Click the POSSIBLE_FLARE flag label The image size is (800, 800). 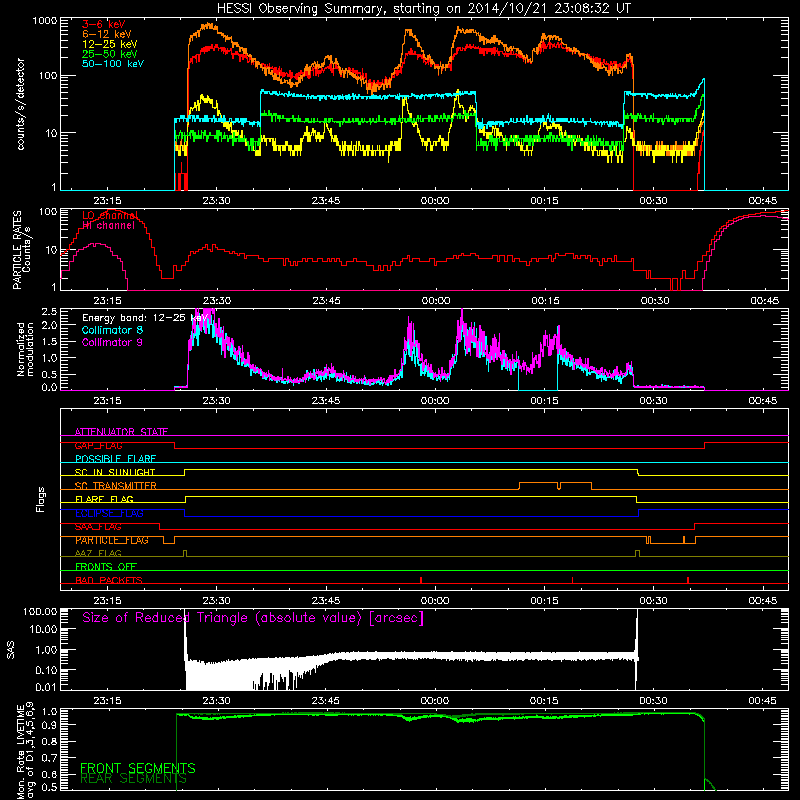[115, 459]
